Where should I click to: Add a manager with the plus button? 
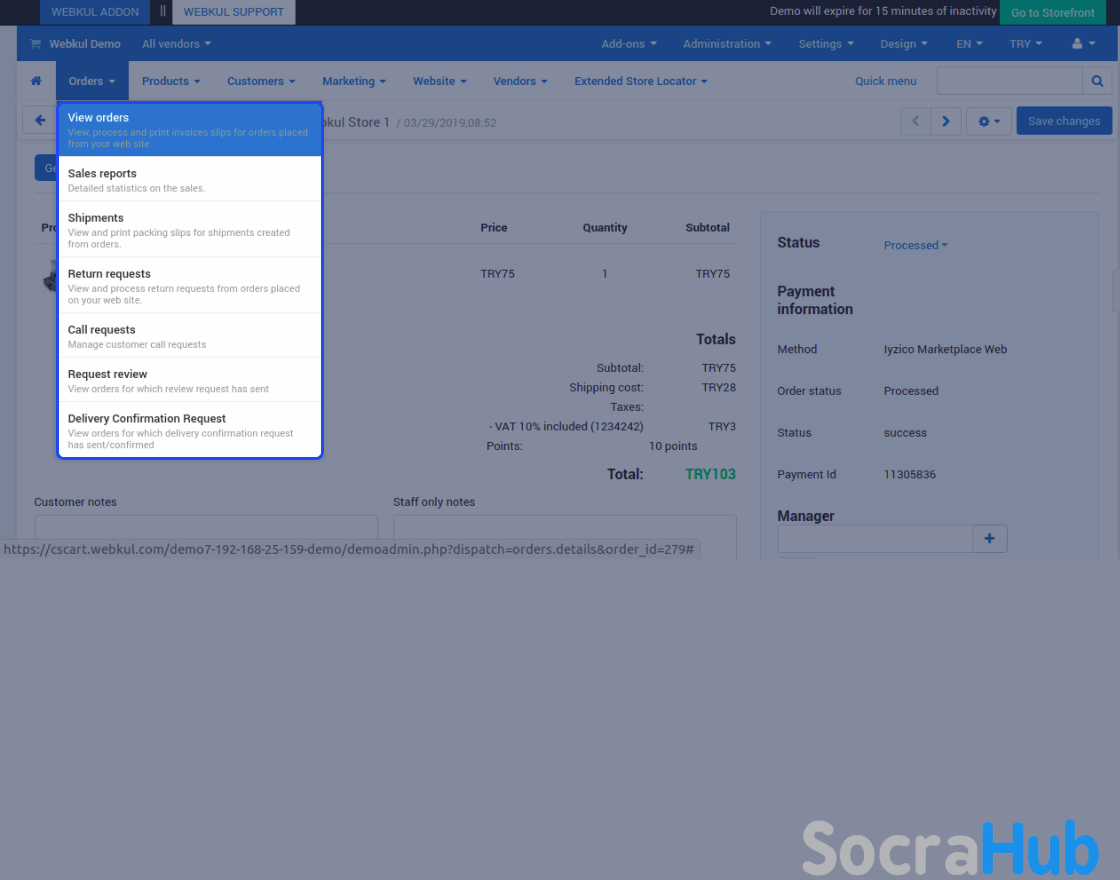click(989, 539)
